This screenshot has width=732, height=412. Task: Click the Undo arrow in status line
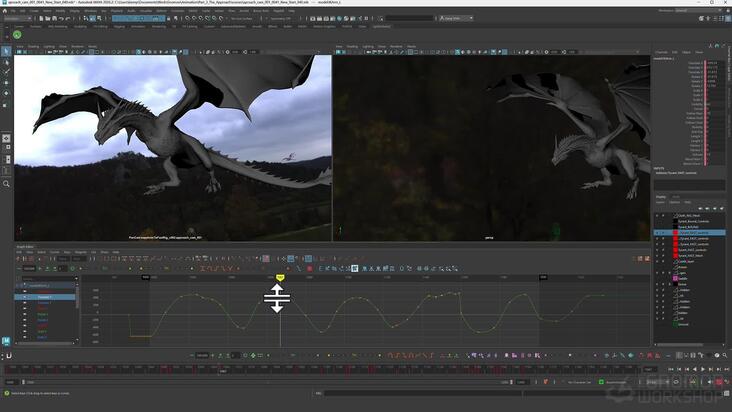click(61, 18)
